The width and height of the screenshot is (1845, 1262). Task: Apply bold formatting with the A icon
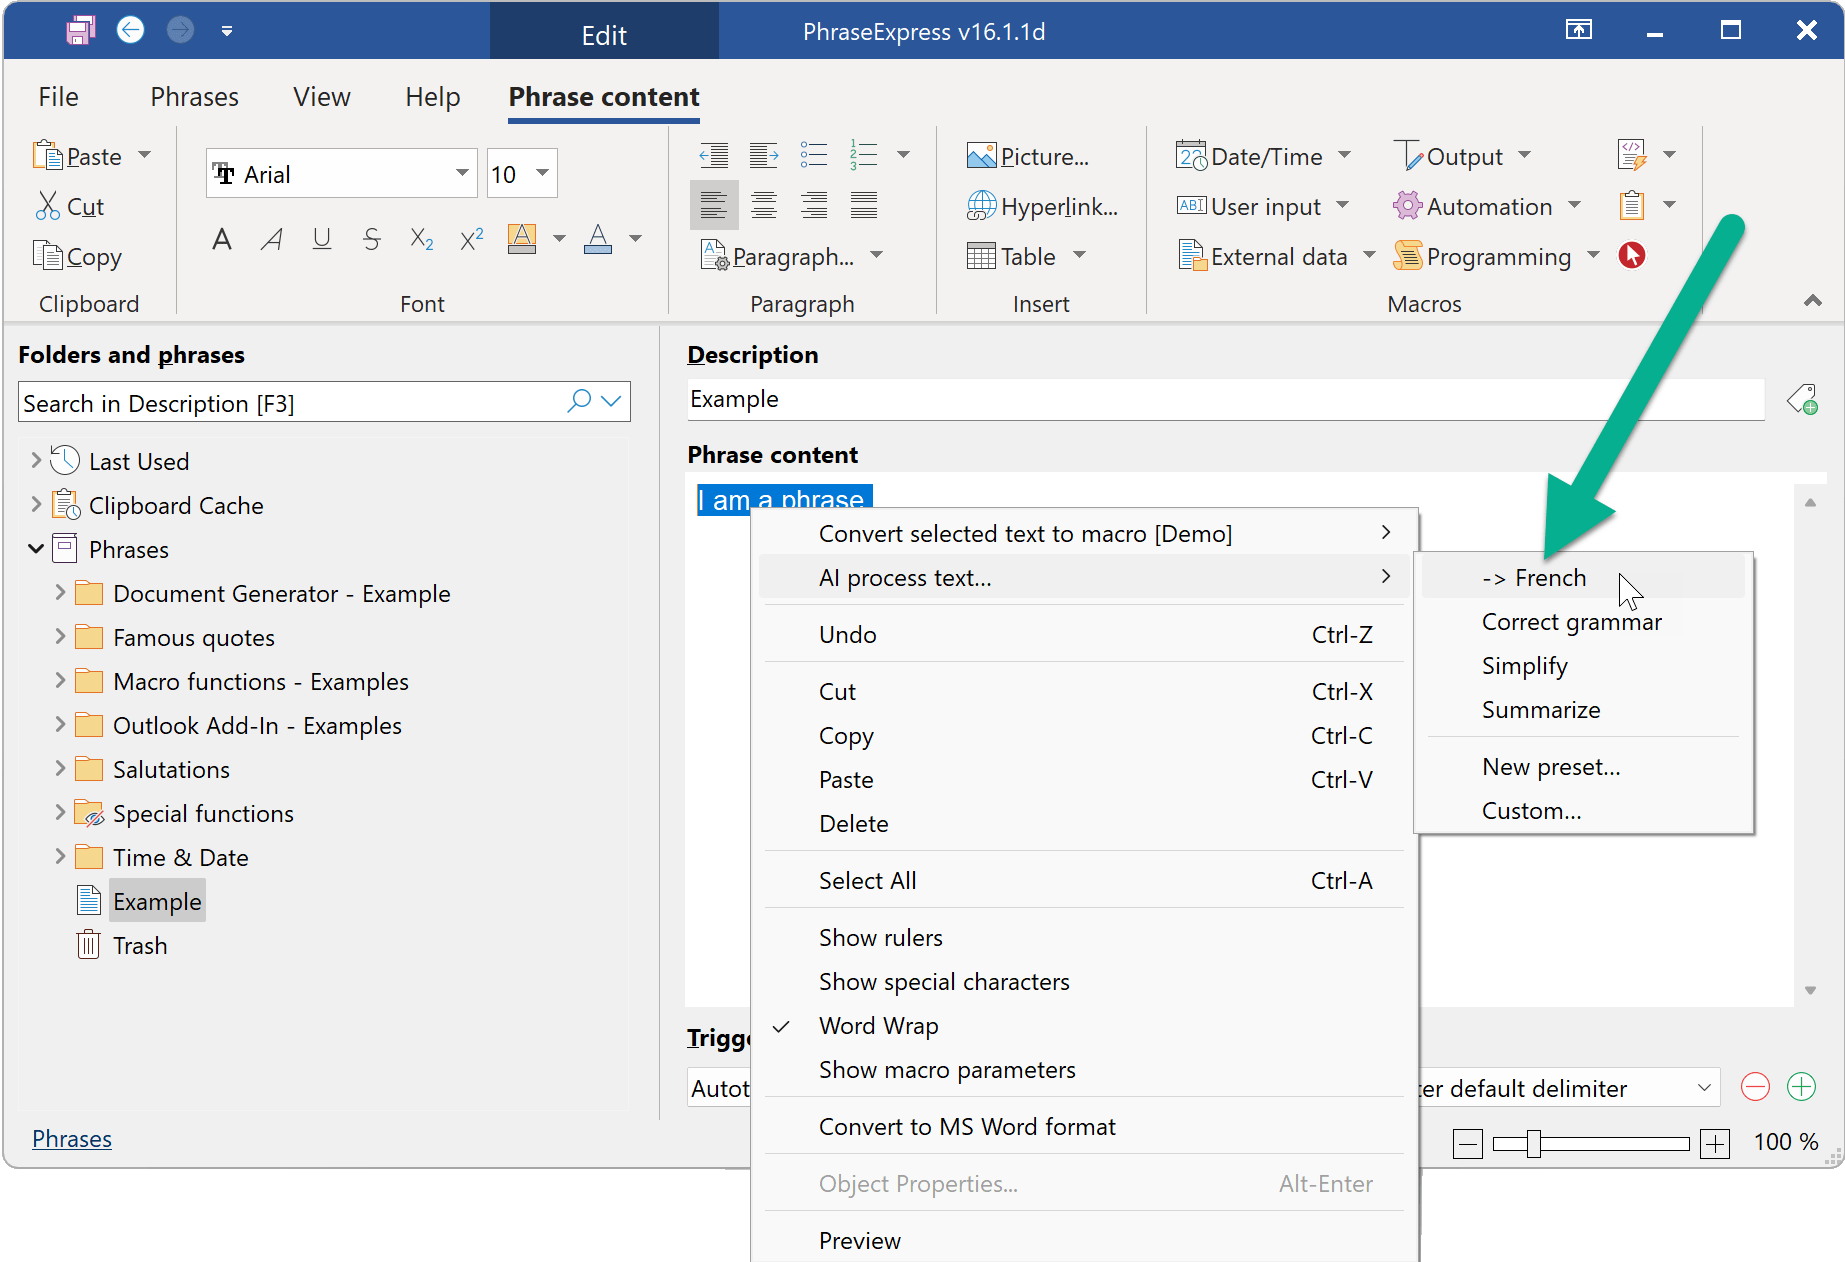click(222, 239)
